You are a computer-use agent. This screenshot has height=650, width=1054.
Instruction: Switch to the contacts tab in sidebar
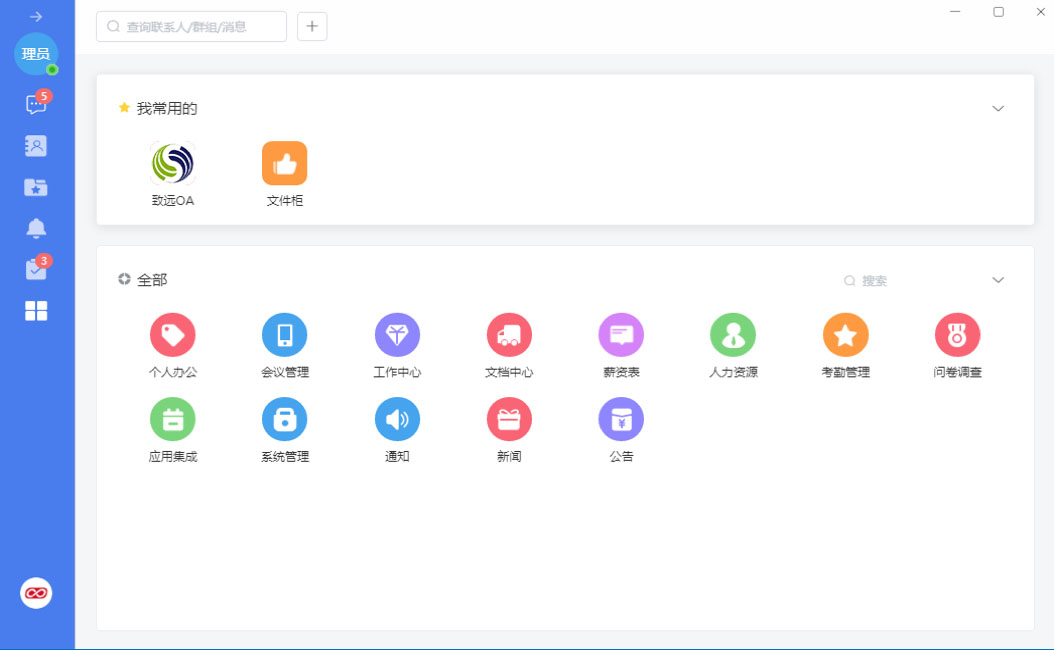(x=36, y=146)
